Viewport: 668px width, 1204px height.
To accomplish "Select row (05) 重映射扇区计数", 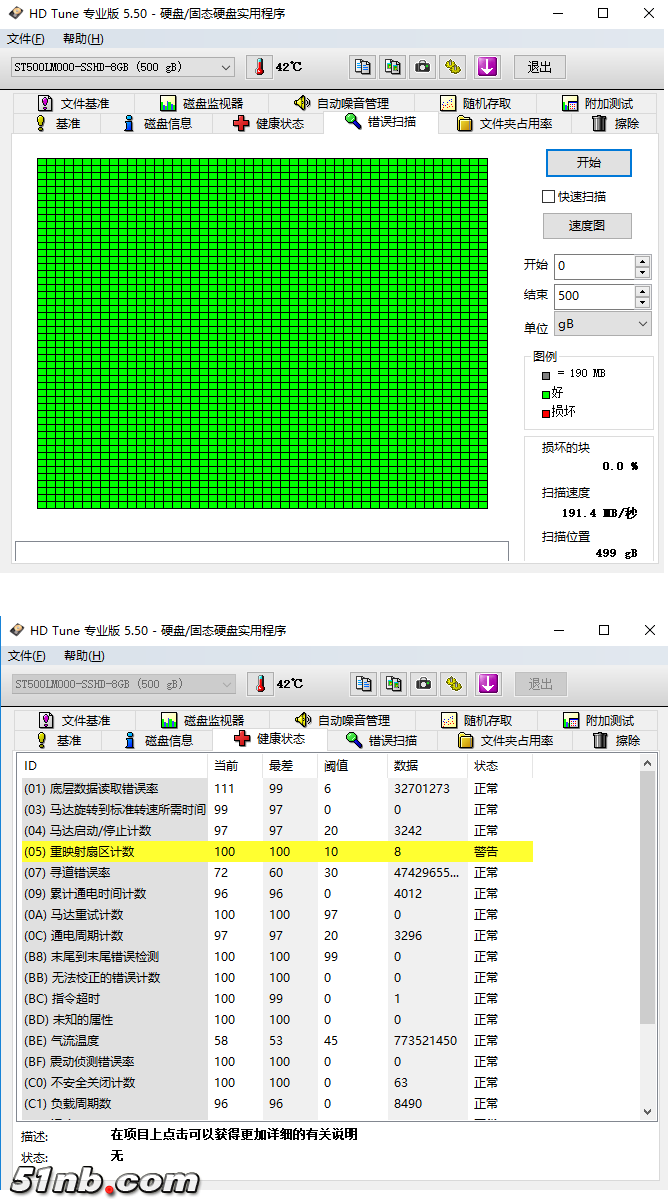I will pyautogui.click(x=277, y=851).
